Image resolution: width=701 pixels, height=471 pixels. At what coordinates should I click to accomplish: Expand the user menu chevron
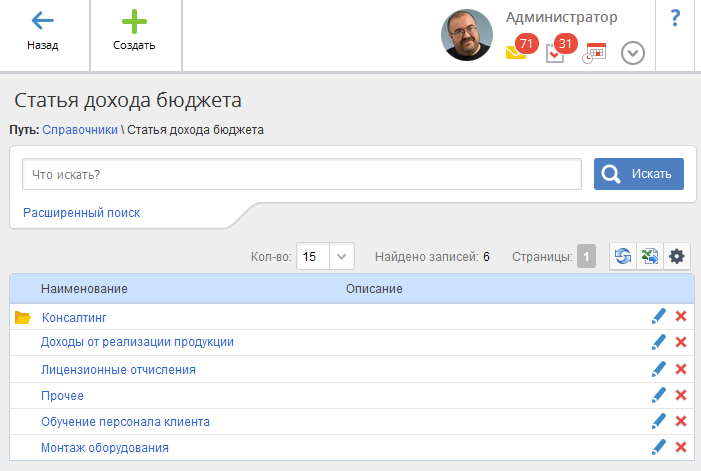pyautogui.click(x=632, y=53)
